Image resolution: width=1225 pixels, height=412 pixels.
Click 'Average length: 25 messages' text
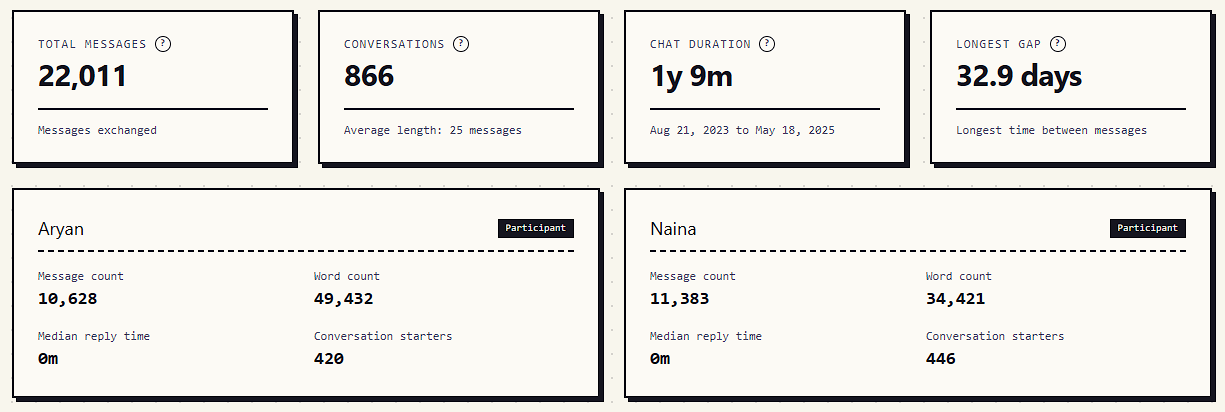(x=432, y=130)
